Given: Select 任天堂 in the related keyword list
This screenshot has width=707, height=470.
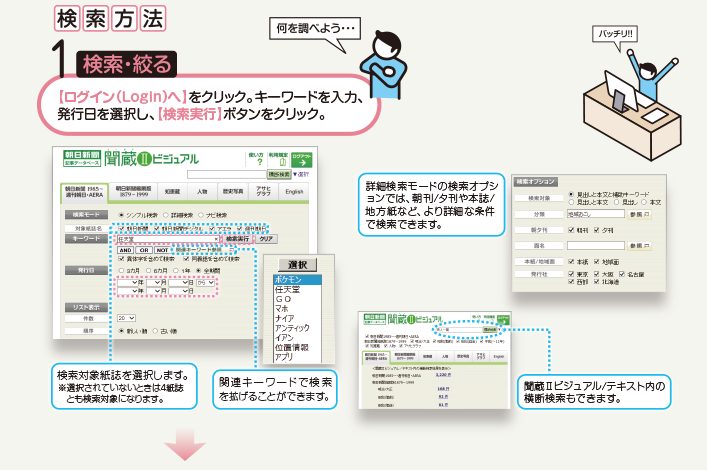Looking at the screenshot, I should point(297,290).
